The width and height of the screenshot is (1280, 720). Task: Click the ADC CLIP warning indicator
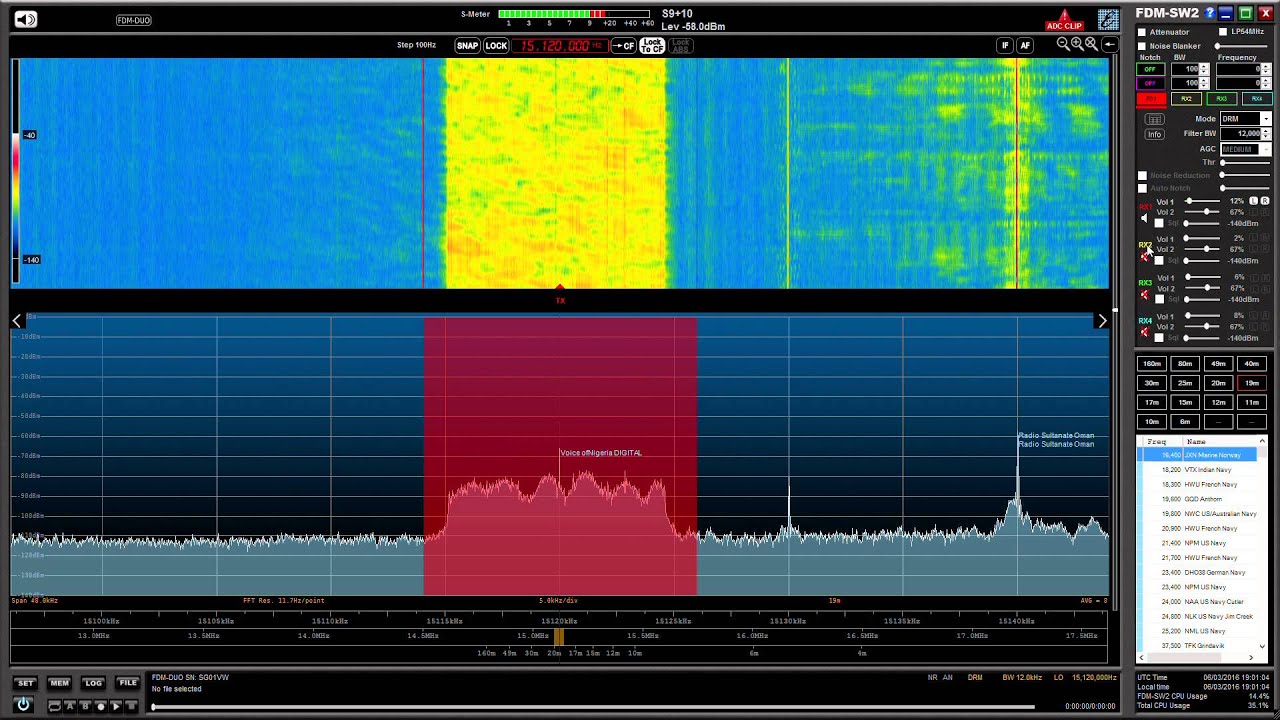click(x=1064, y=22)
